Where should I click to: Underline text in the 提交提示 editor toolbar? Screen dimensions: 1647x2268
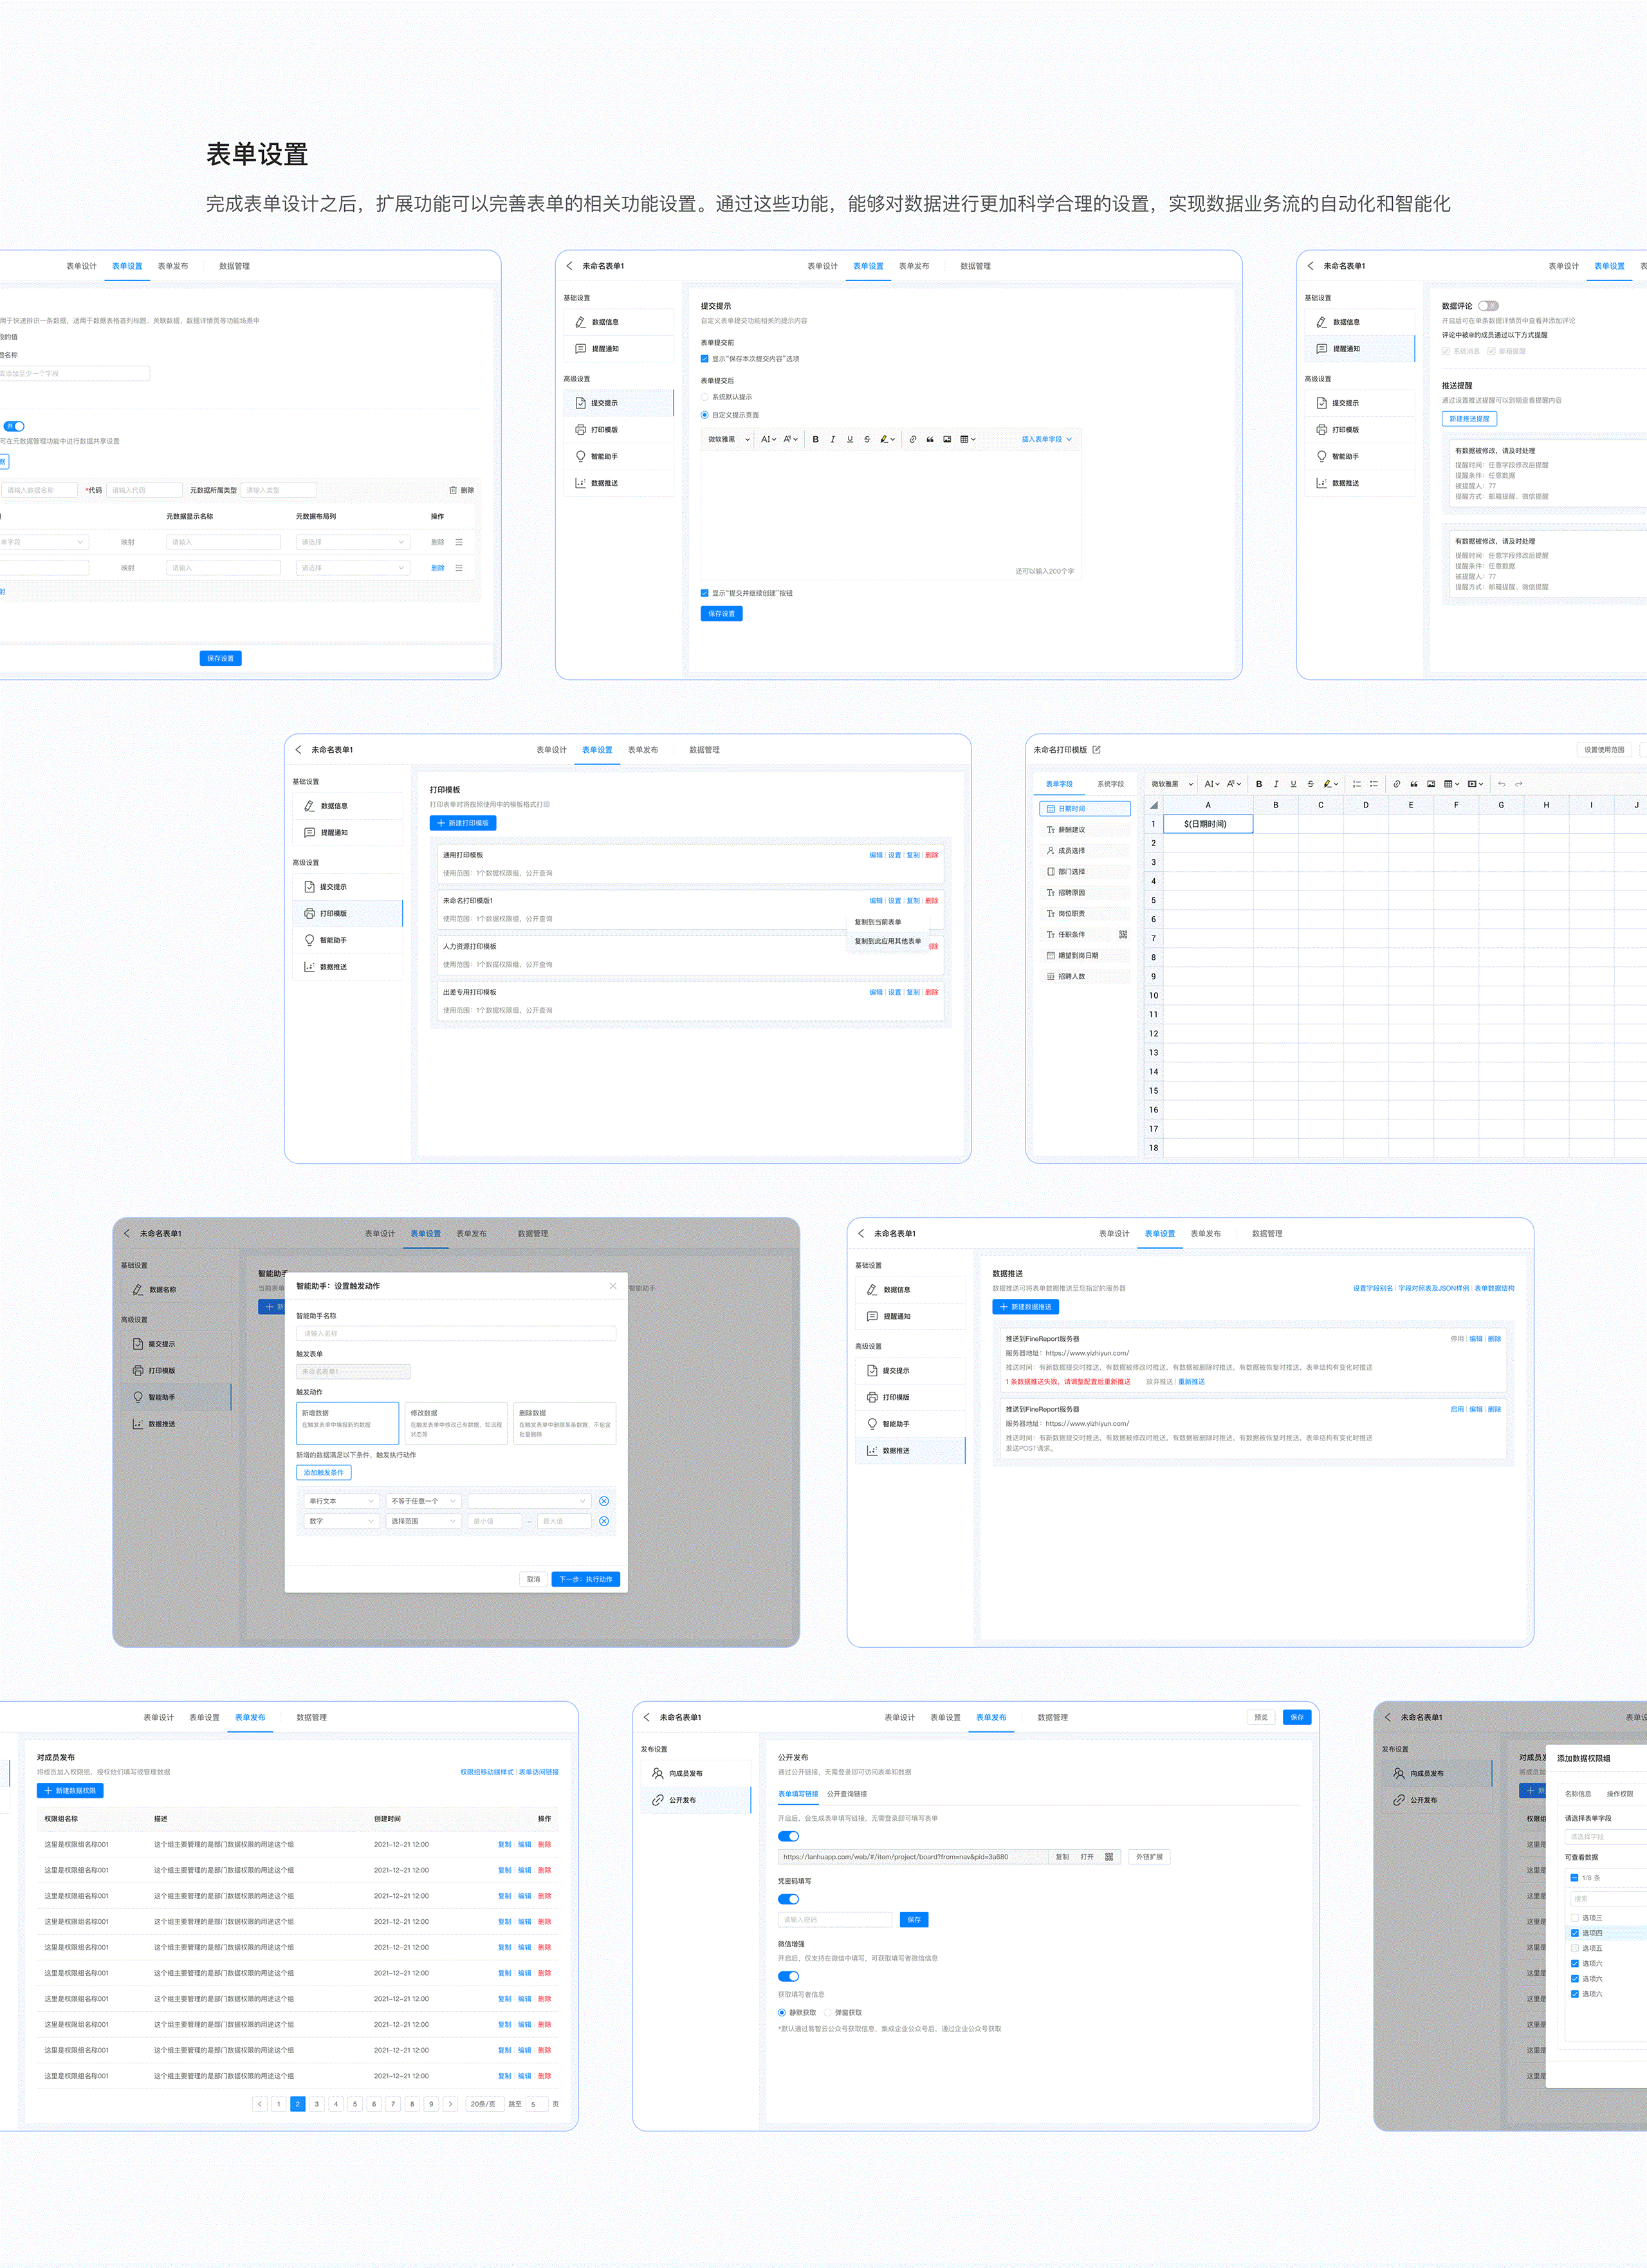coord(850,439)
